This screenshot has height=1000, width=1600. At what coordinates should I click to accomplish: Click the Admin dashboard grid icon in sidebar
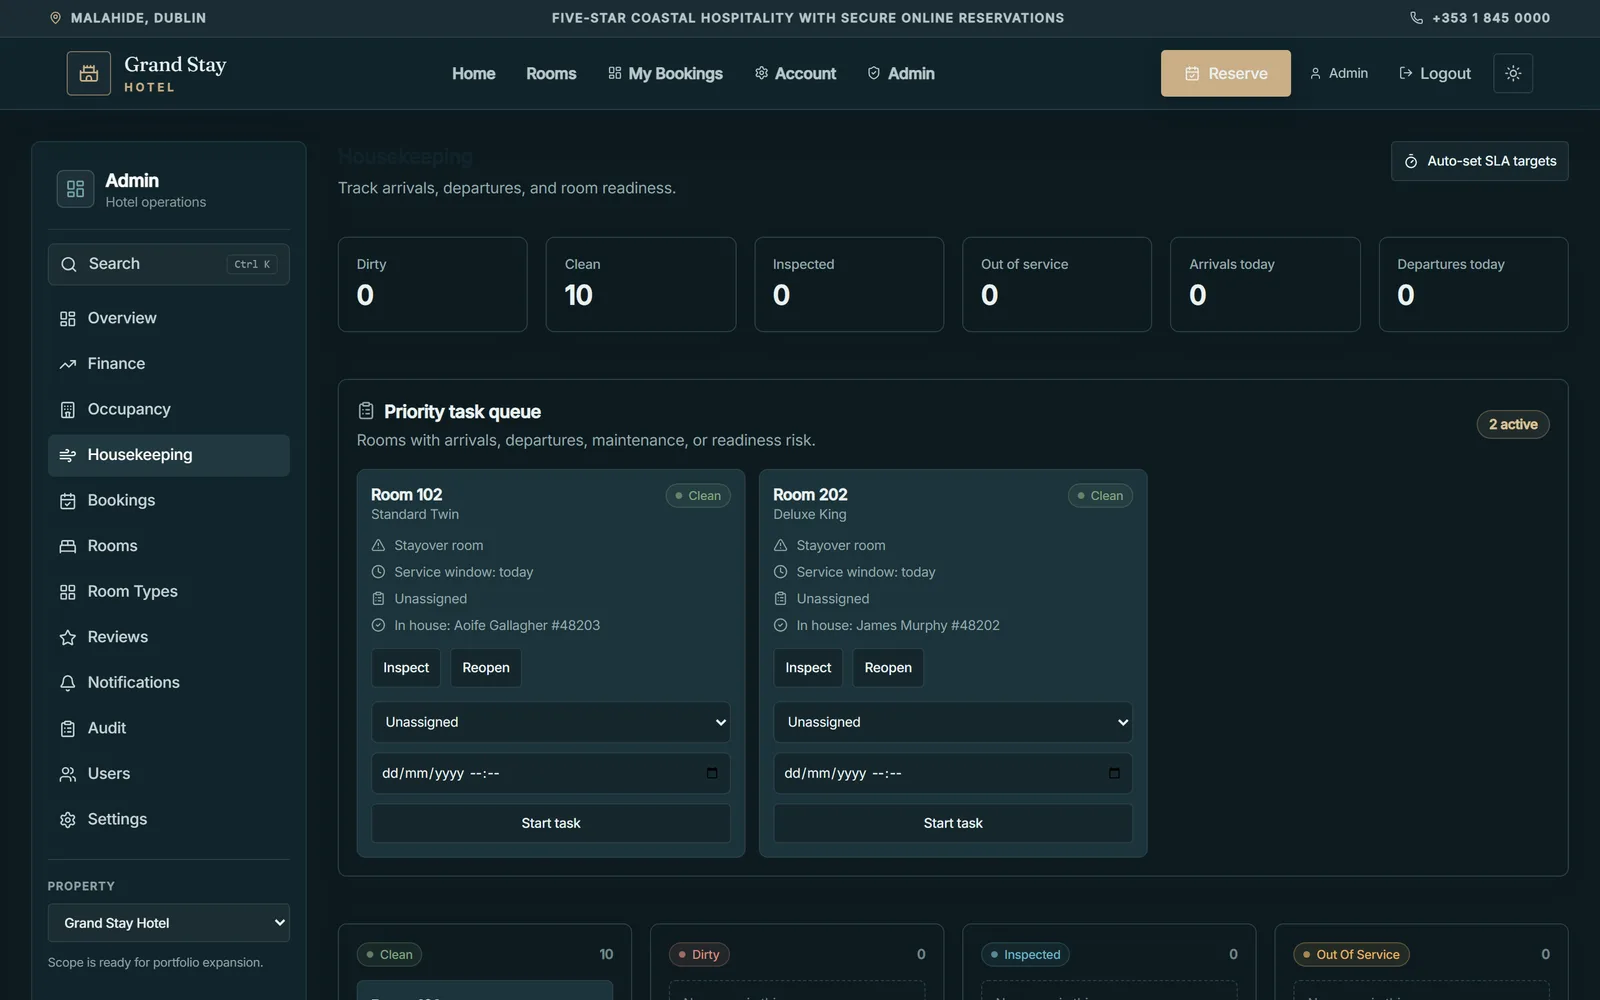(76, 189)
